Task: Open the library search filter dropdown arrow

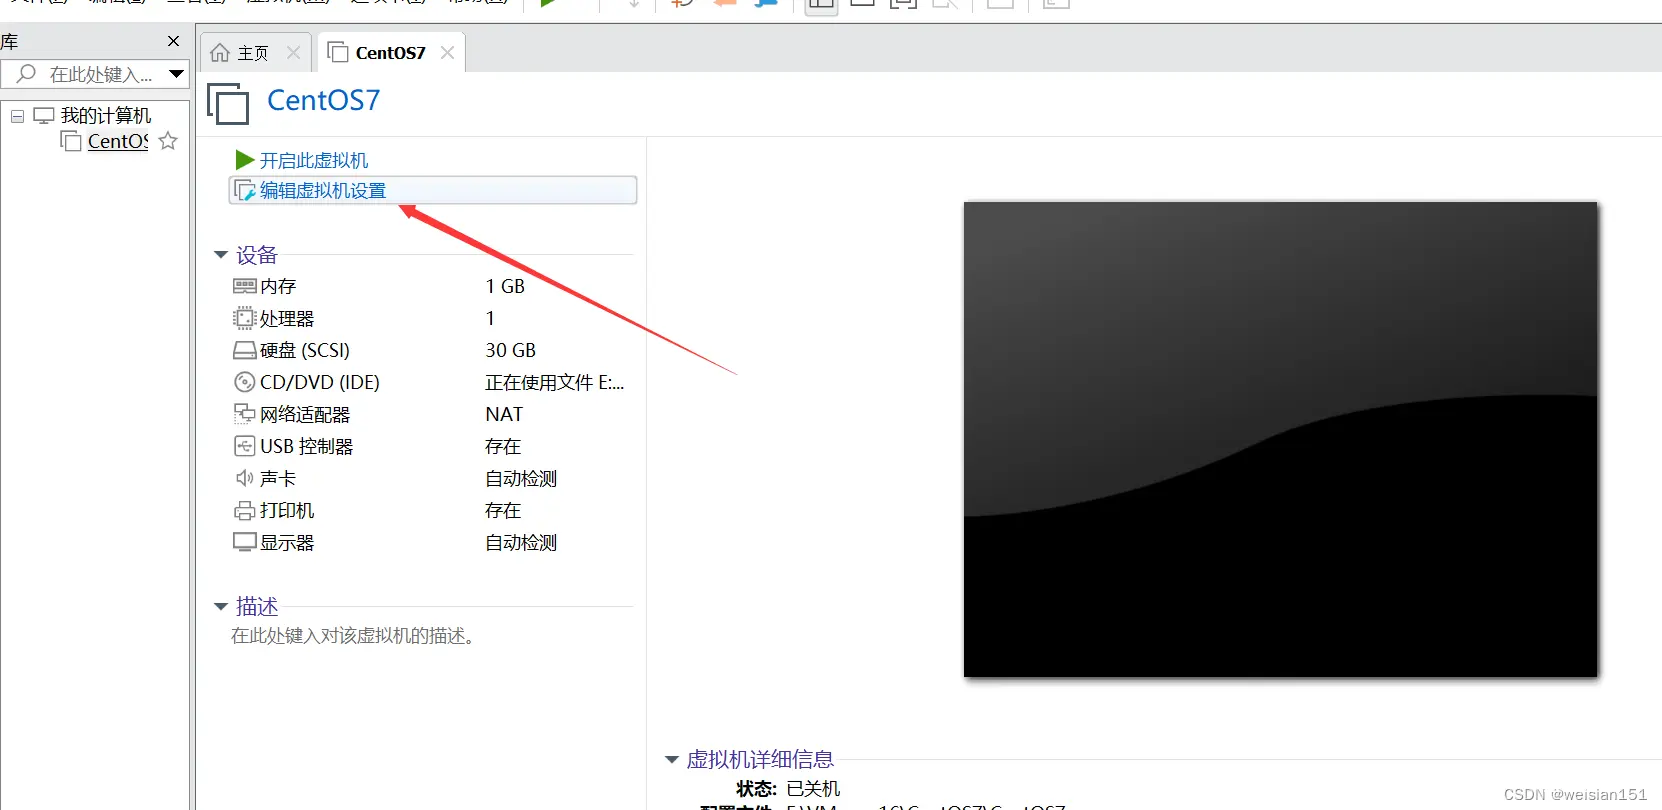Action: [x=177, y=74]
